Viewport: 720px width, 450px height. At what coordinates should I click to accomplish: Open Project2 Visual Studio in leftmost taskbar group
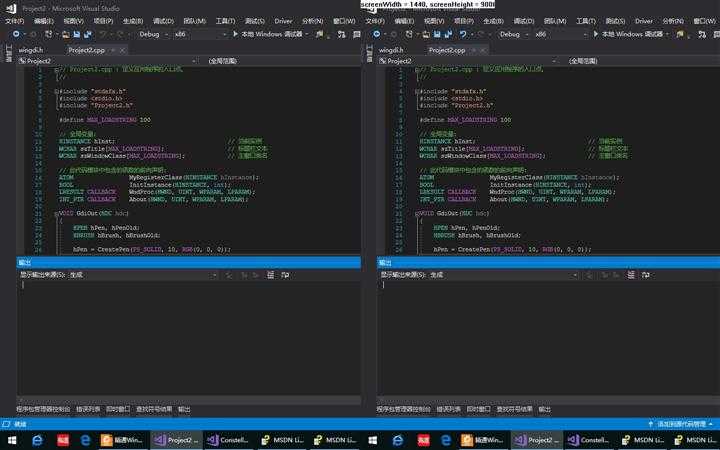coord(176,440)
